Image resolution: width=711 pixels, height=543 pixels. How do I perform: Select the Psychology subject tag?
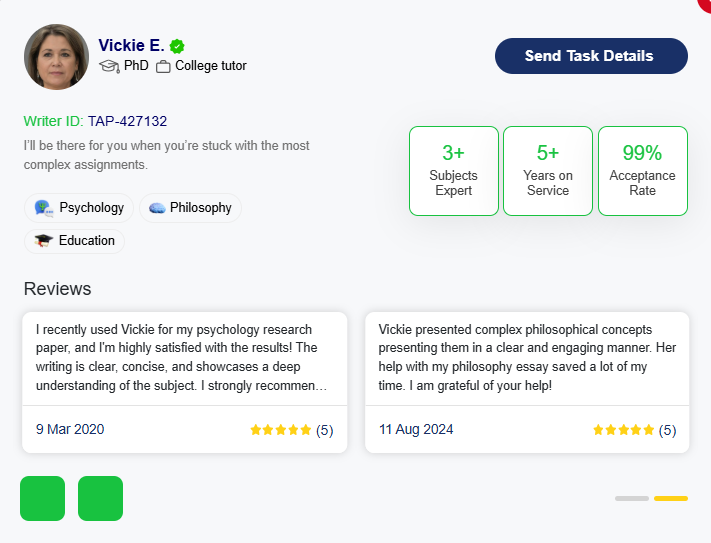[x=79, y=208]
